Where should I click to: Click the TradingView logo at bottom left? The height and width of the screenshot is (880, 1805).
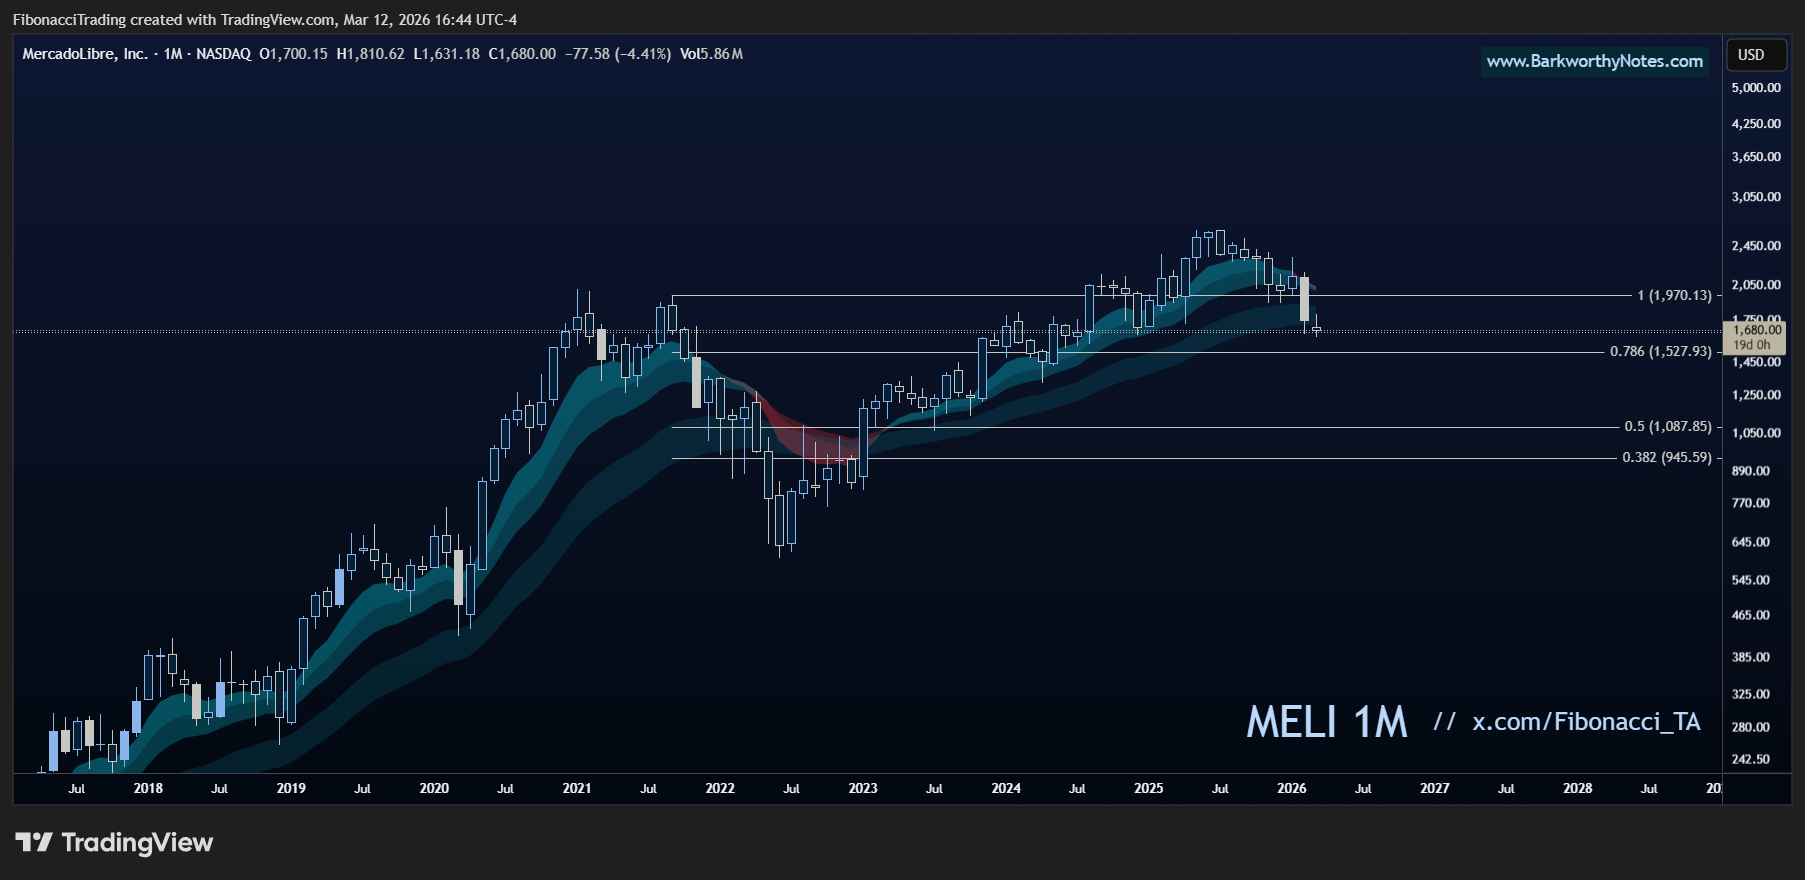[114, 843]
